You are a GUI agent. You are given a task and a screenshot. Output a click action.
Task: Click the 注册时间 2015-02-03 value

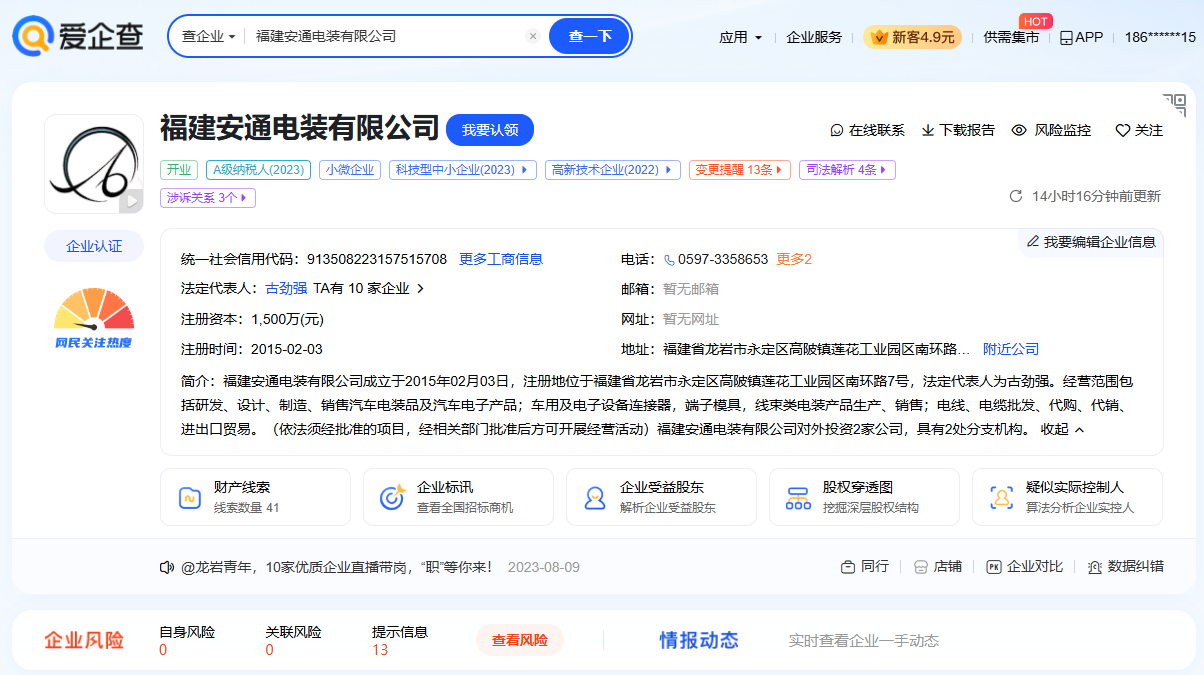[287, 349]
